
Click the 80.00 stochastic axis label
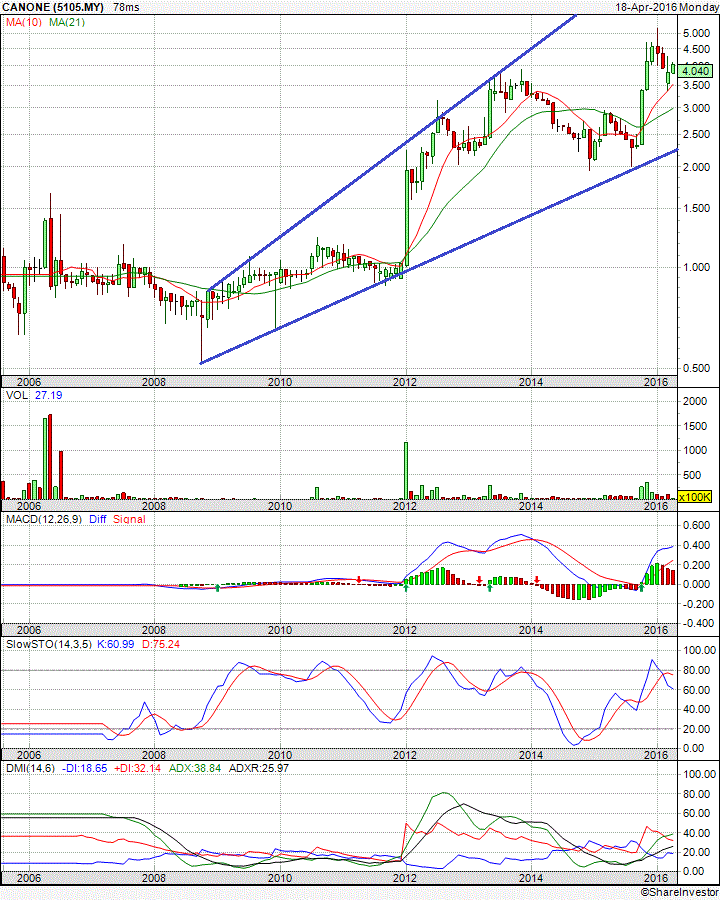point(697,670)
